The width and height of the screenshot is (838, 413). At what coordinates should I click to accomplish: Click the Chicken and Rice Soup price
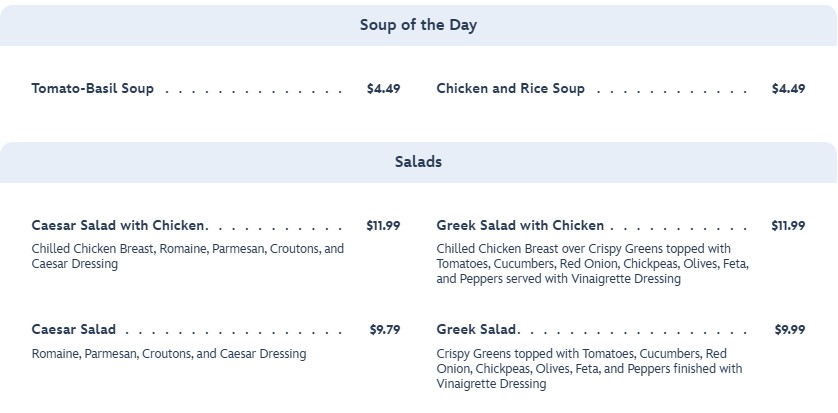point(788,89)
